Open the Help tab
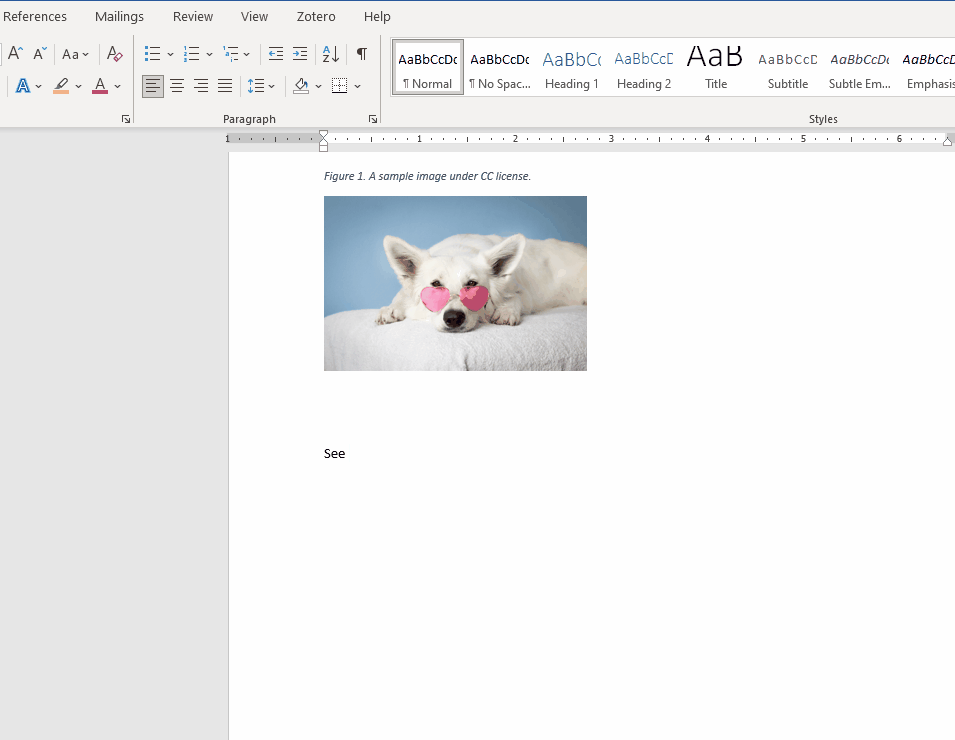Image resolution: width=955 pixels, height=740 pixels. point(377,16)
